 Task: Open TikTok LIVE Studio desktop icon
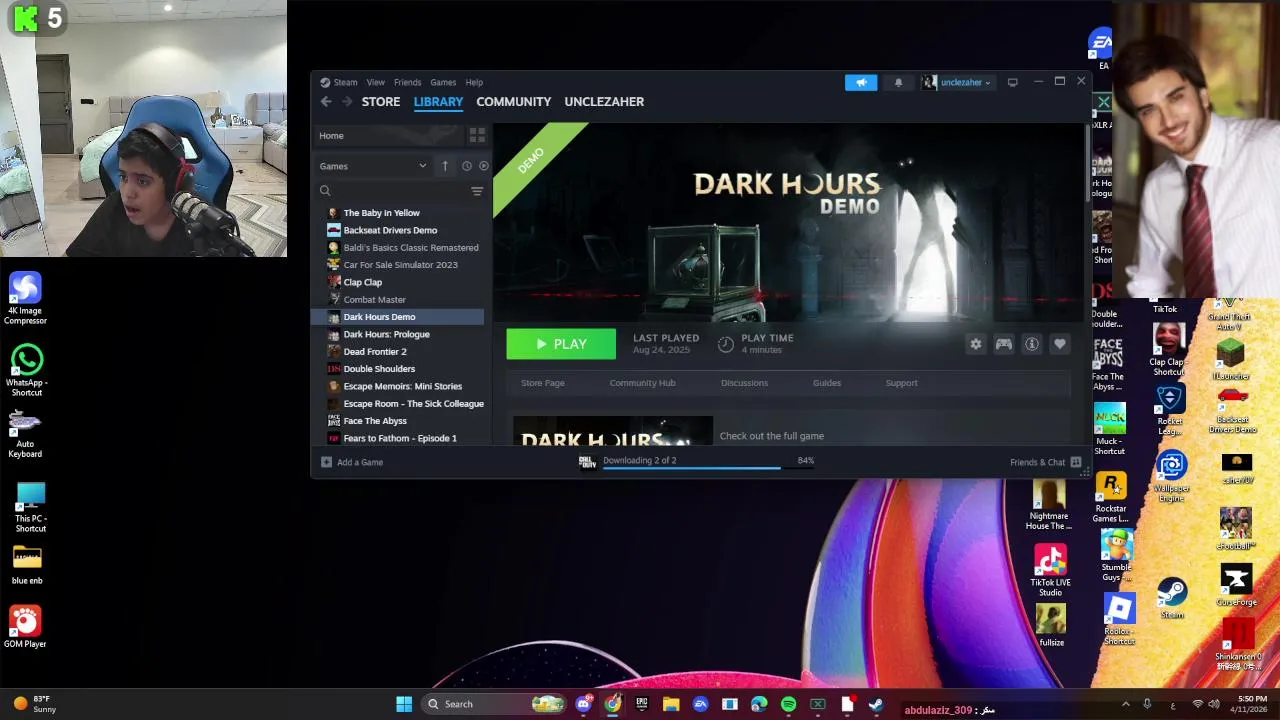pyautogui.click(x=1050, y=570)
